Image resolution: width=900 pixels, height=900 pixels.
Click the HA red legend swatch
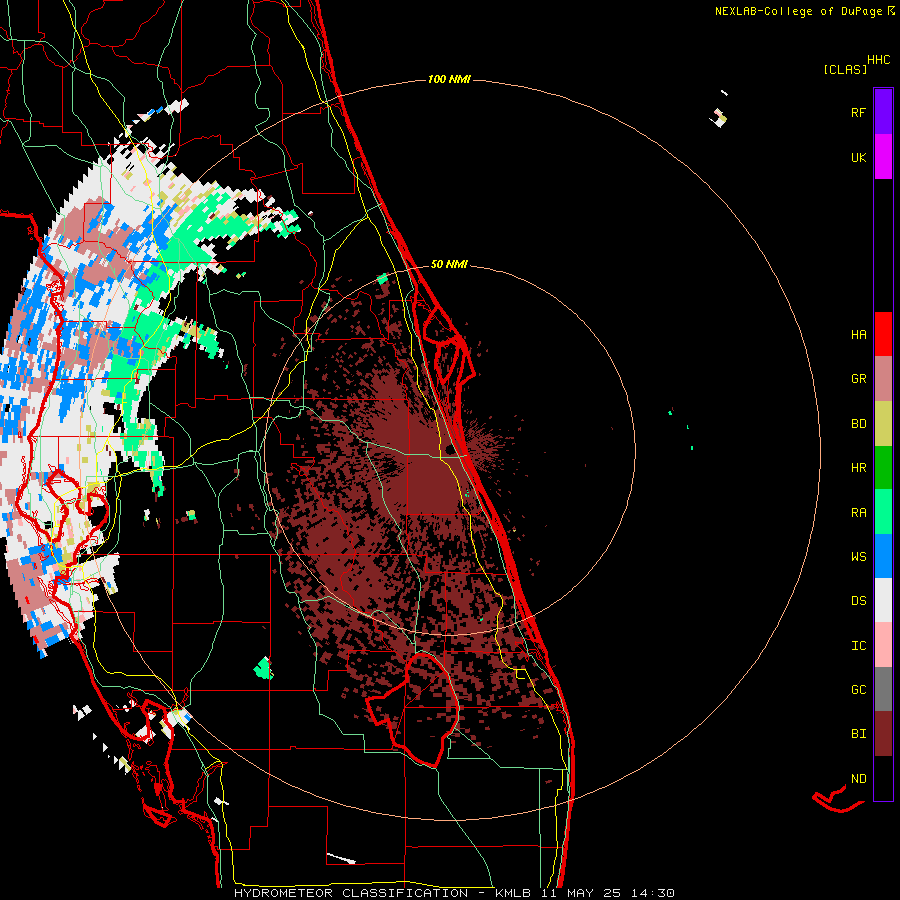click(883, 334)
